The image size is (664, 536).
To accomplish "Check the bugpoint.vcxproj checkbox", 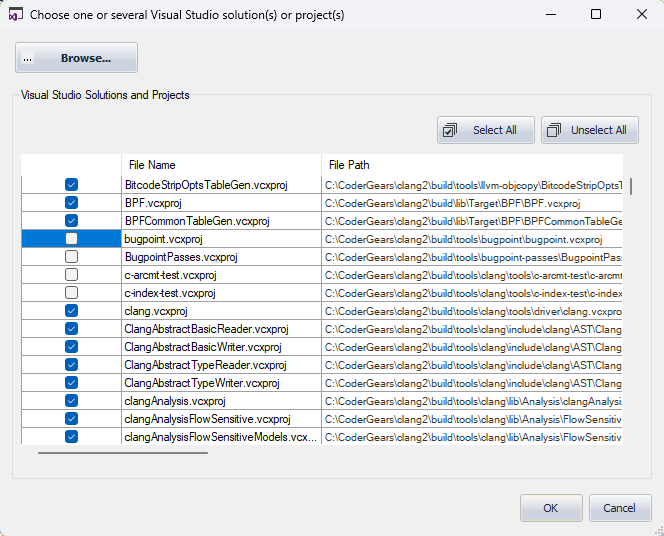I will click(71, 239).
